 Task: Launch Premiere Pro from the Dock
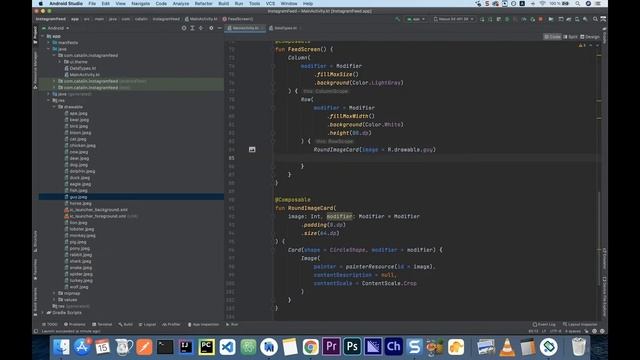click(x=331, y=347)
